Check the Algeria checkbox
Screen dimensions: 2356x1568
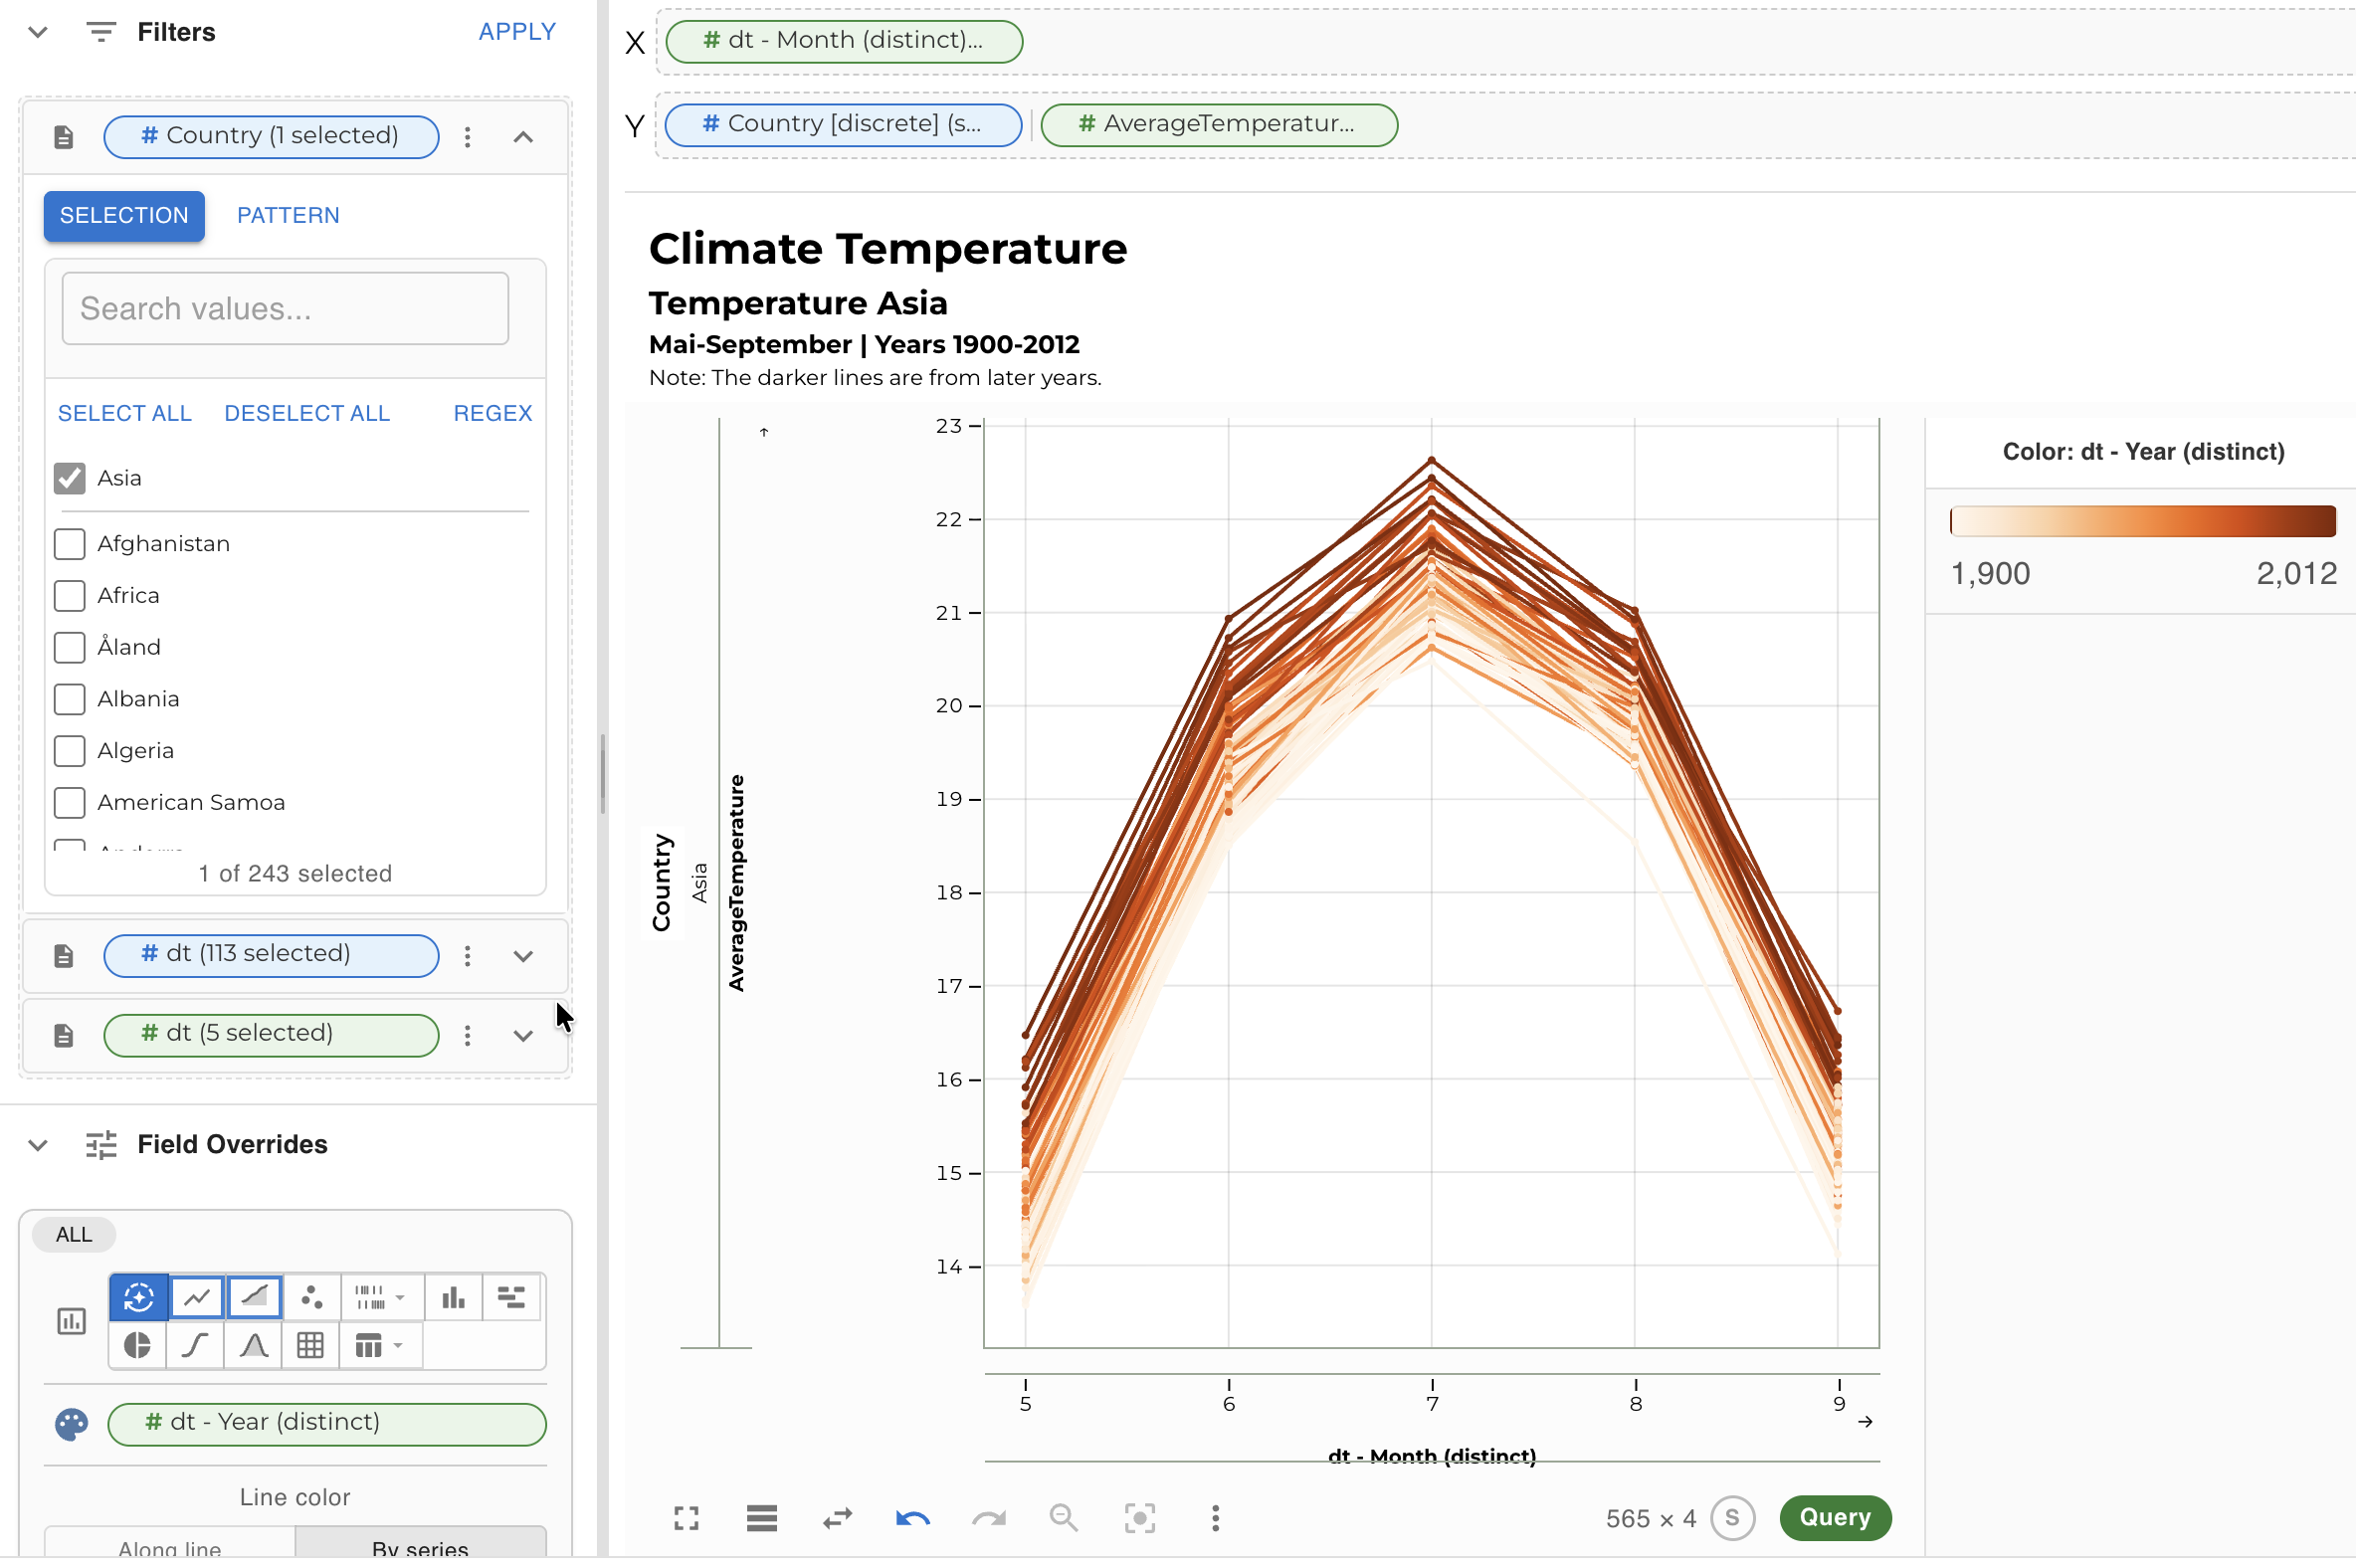point(69,751)
